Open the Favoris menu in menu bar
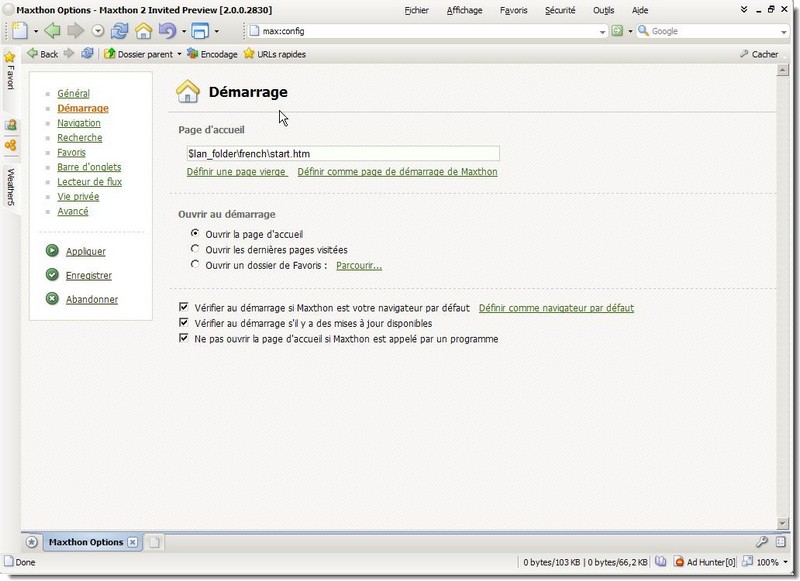 pos(514,10)
